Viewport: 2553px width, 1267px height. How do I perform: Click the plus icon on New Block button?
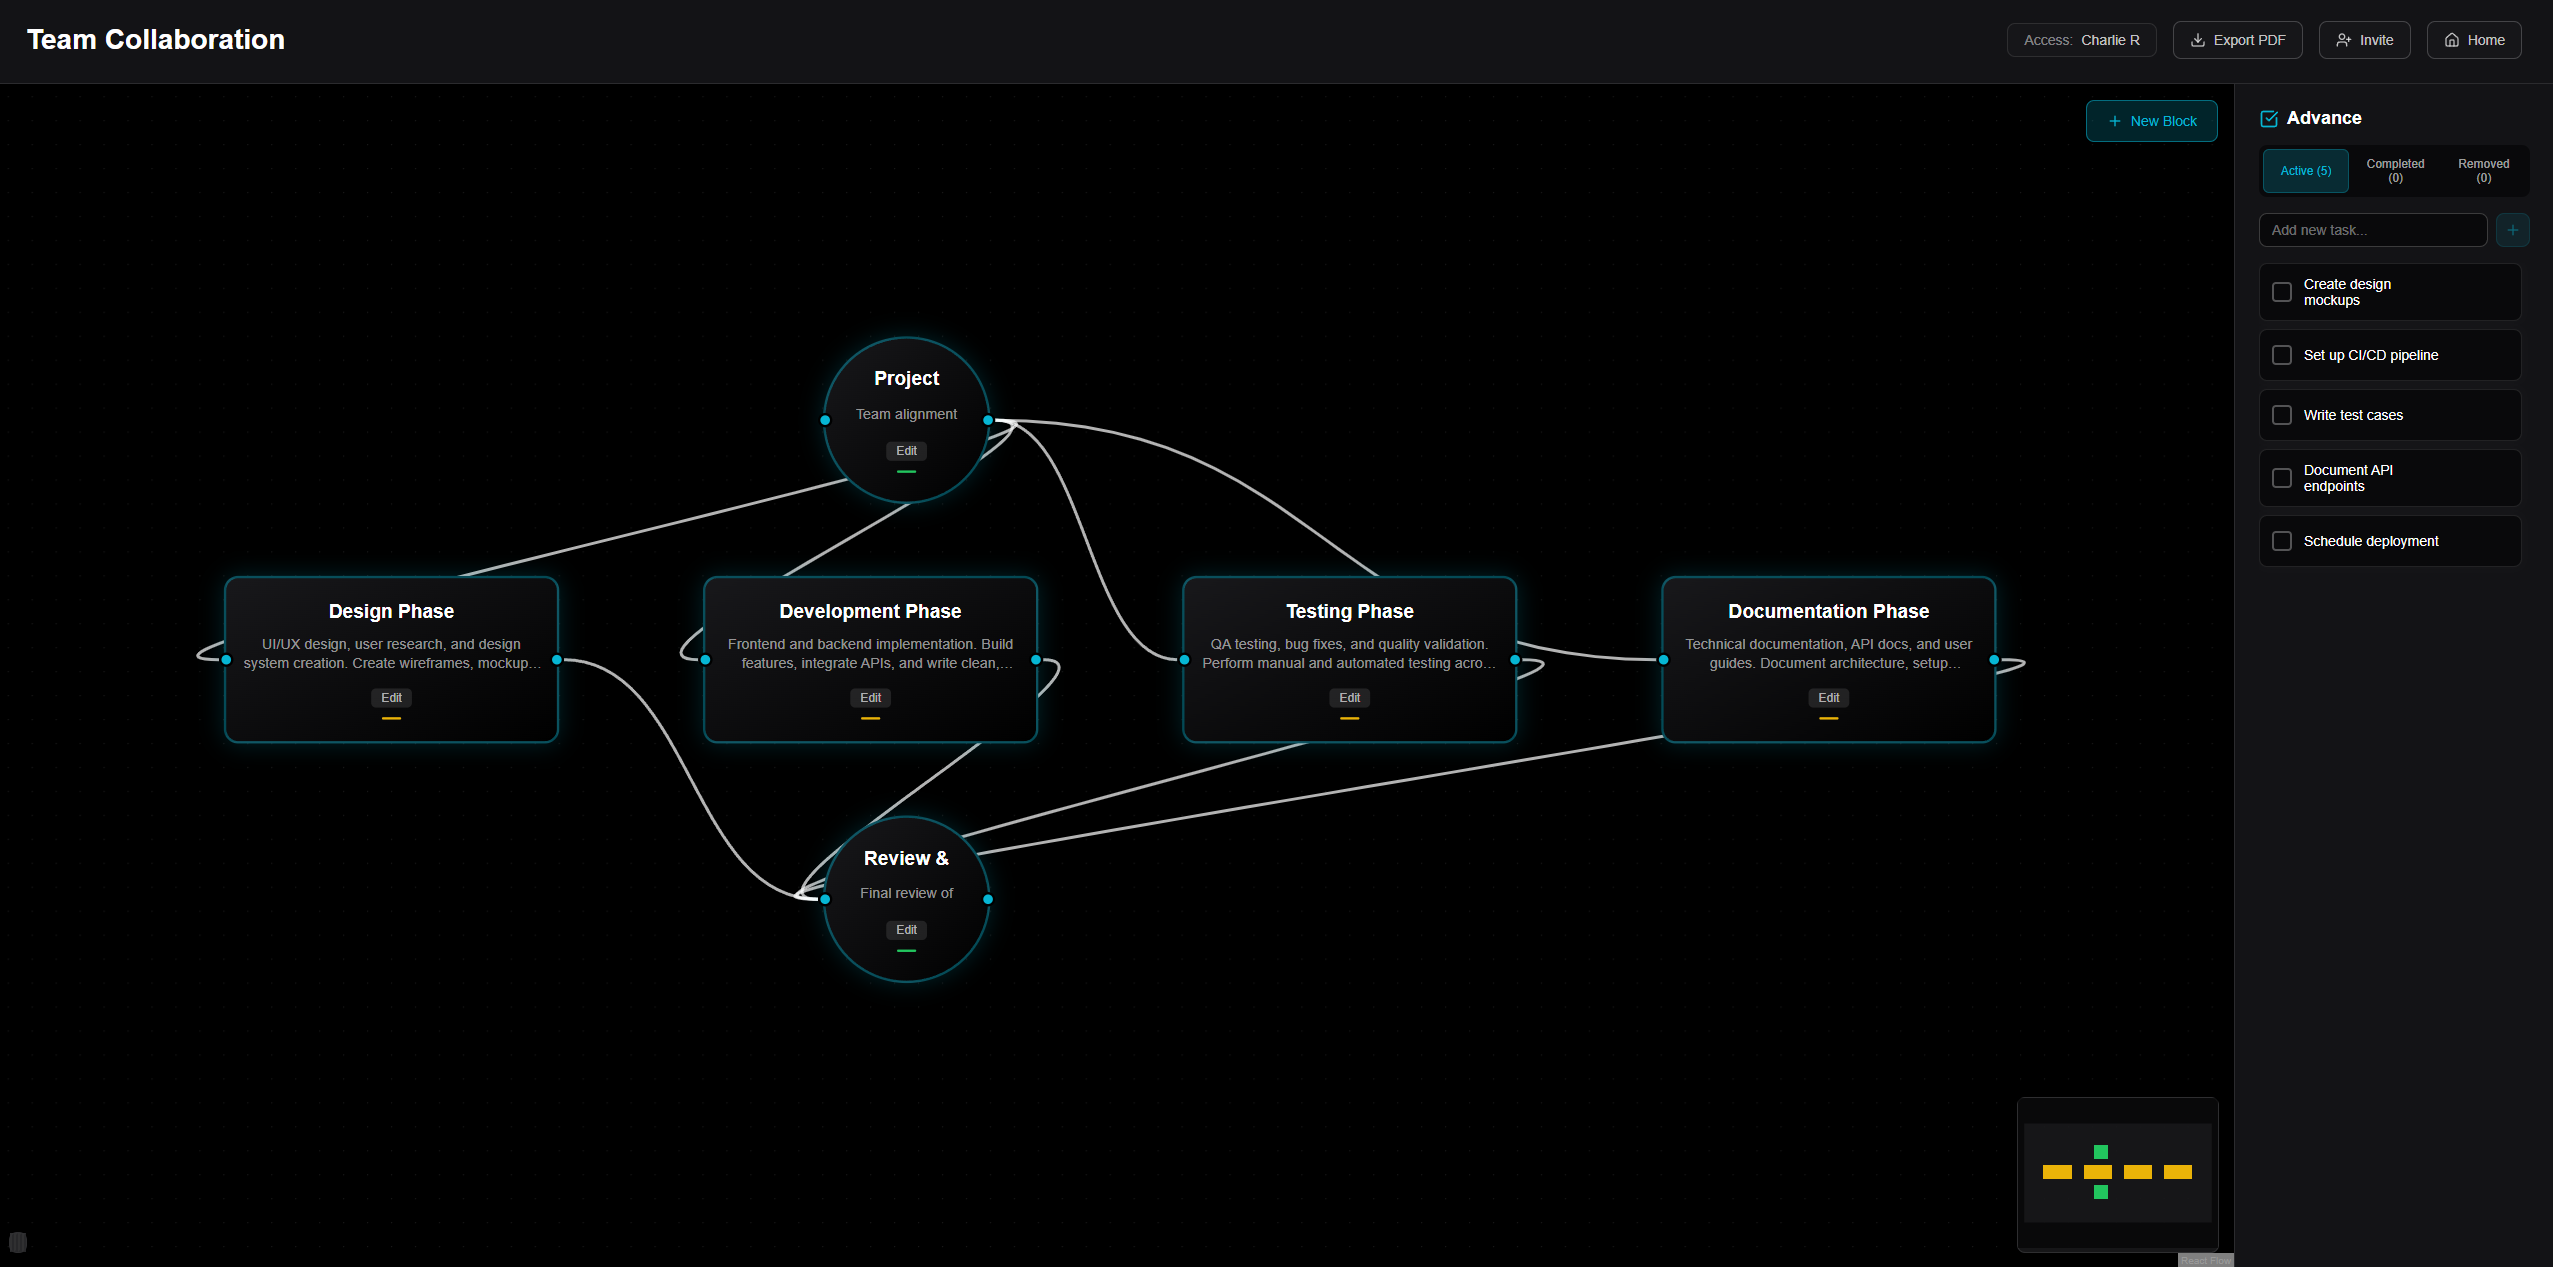click(x=2115, y=120)
